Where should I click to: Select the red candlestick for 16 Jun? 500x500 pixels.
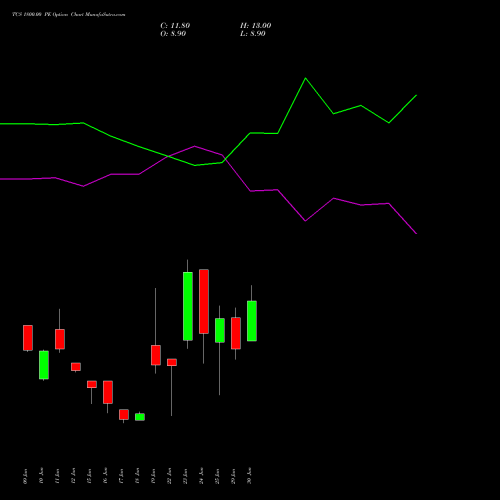(108, 392)
